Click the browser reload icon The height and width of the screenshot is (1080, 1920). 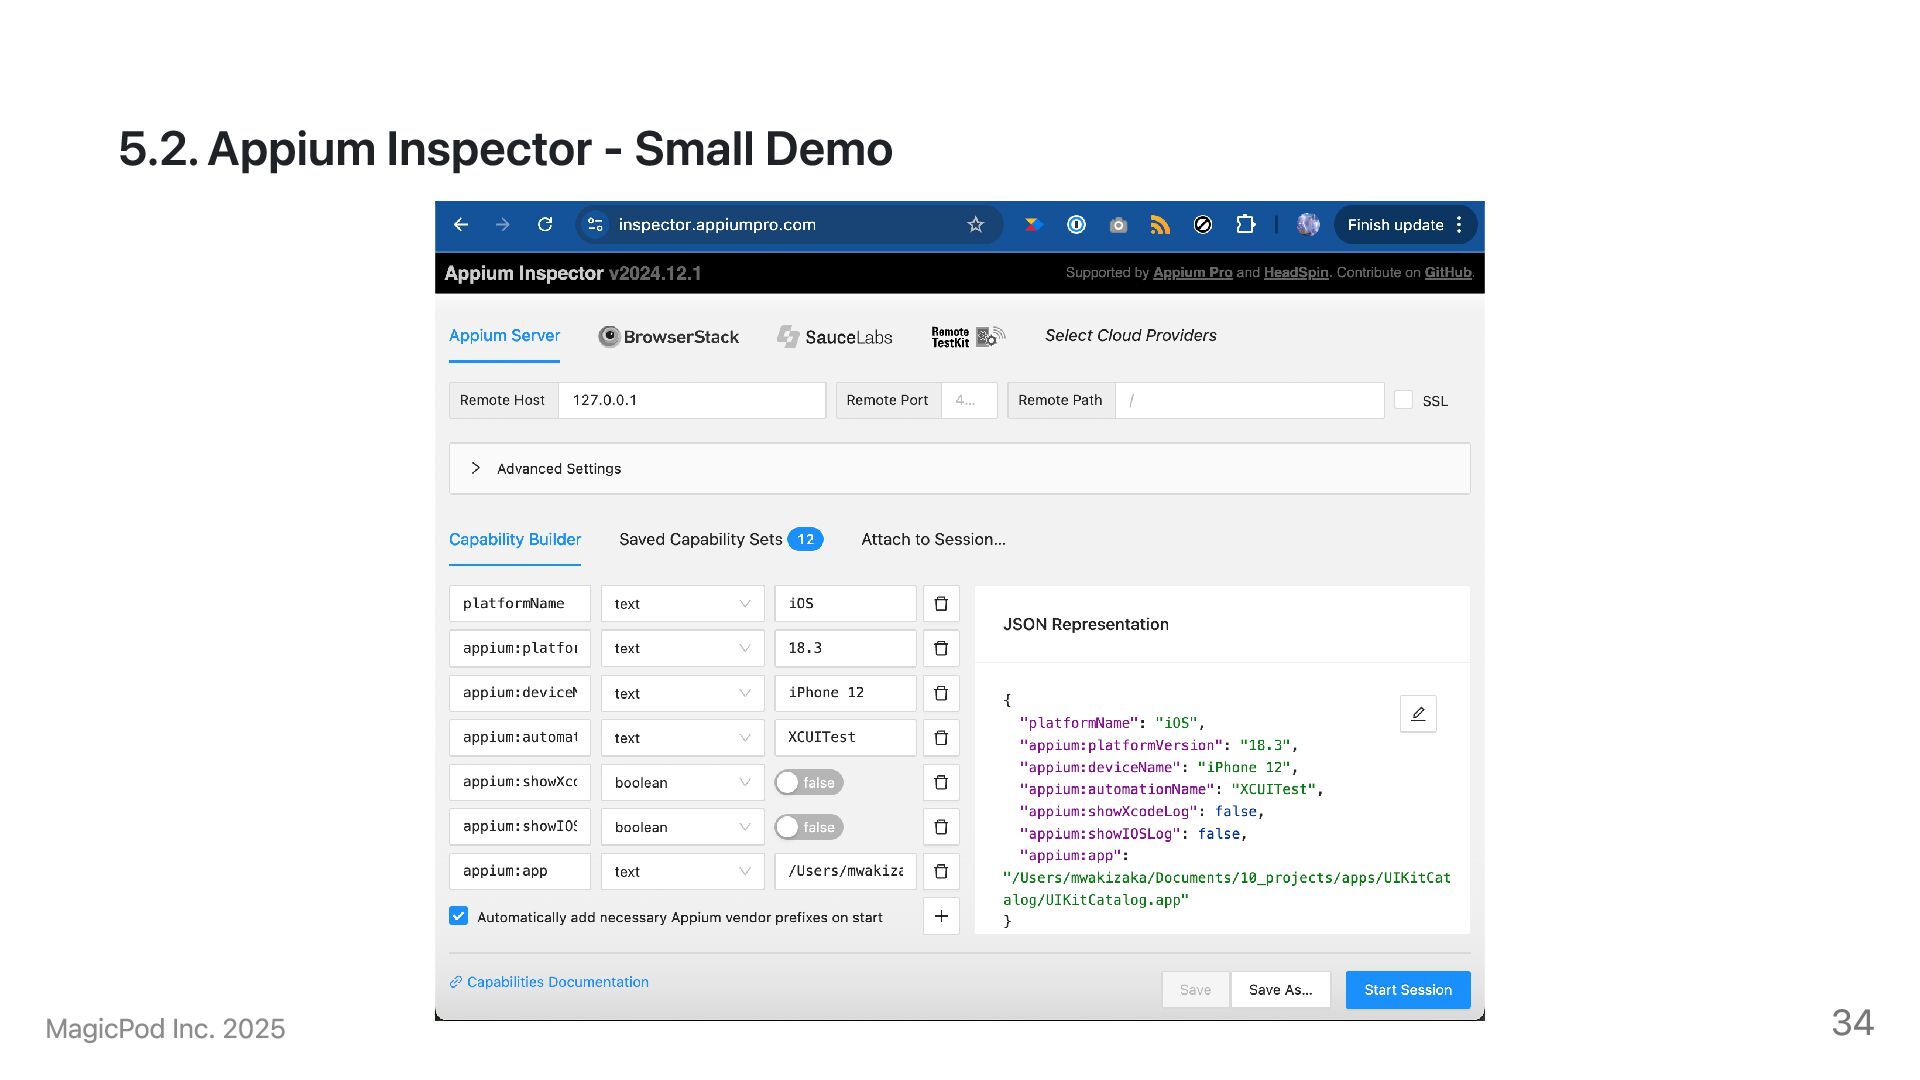click(x=545, y=225)
